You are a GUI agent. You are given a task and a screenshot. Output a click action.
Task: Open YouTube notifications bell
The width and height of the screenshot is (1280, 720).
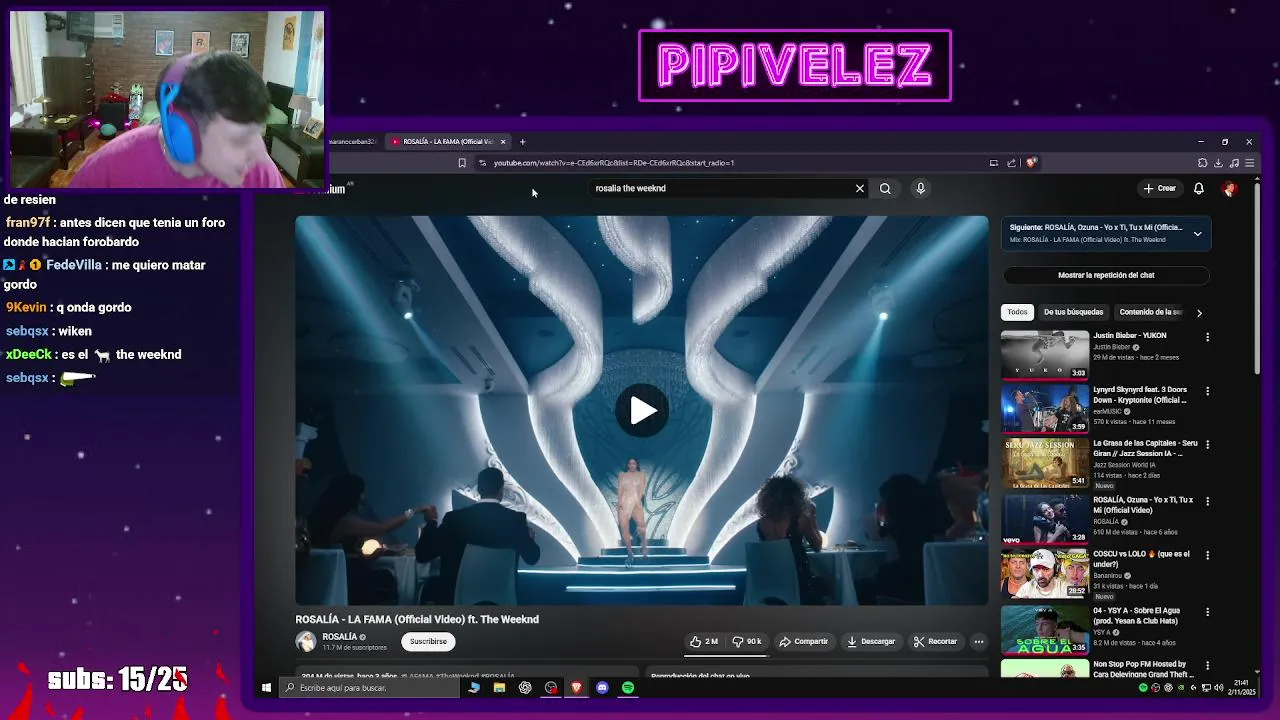click(1199, 188)
